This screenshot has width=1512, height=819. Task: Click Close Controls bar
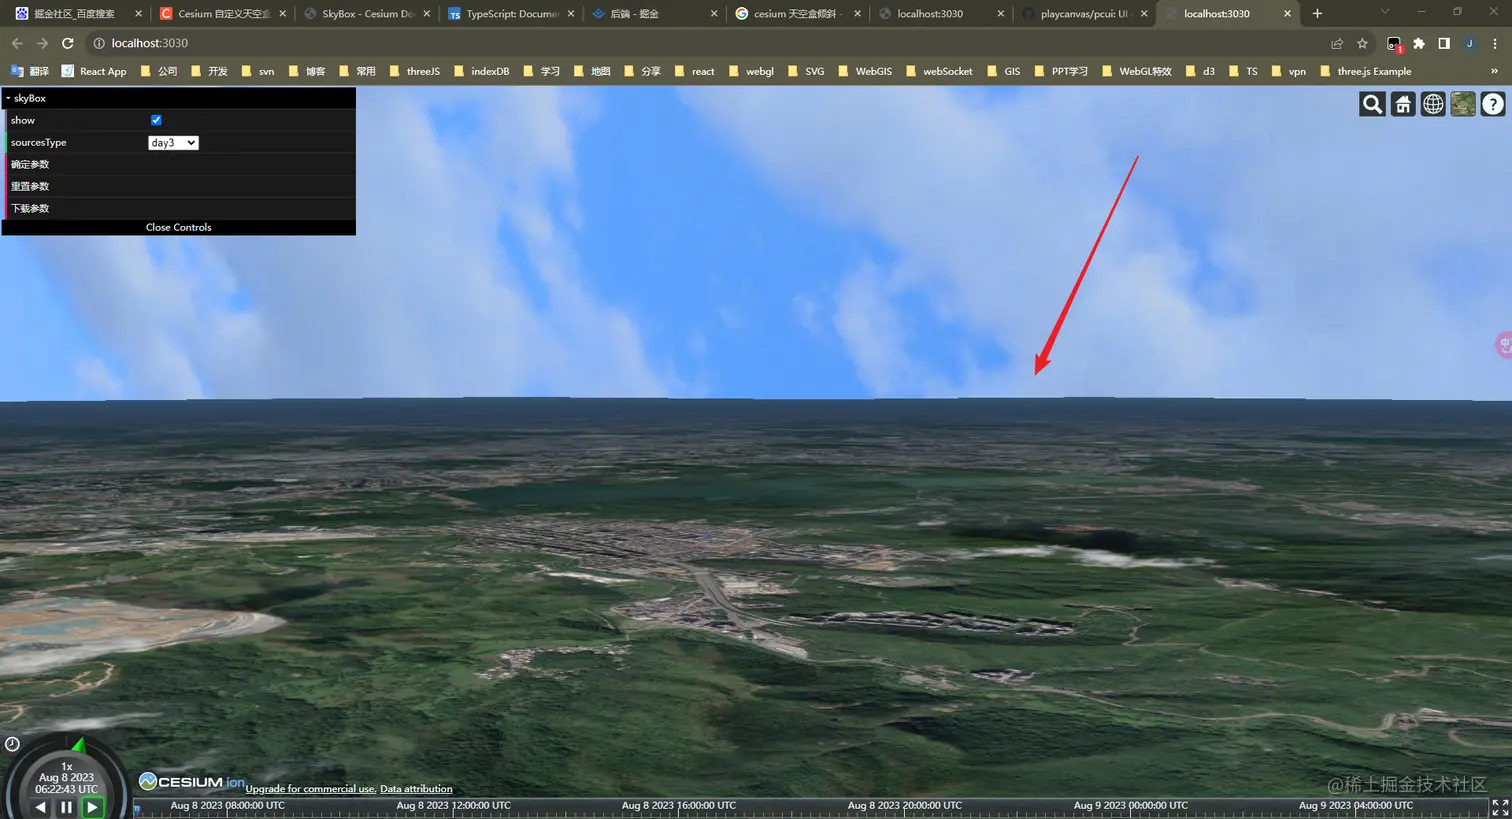(x=179, y=228)
